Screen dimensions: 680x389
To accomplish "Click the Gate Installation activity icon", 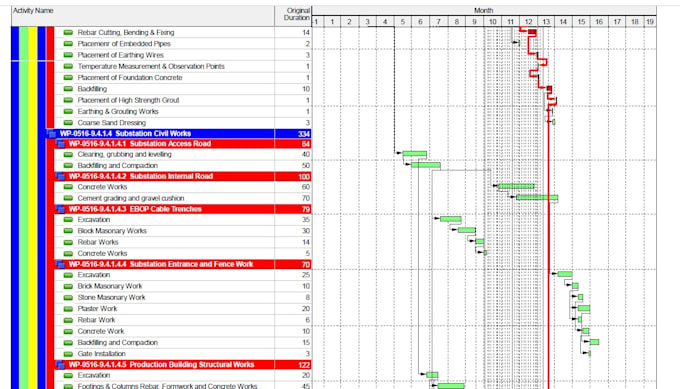I will (68, 354).
